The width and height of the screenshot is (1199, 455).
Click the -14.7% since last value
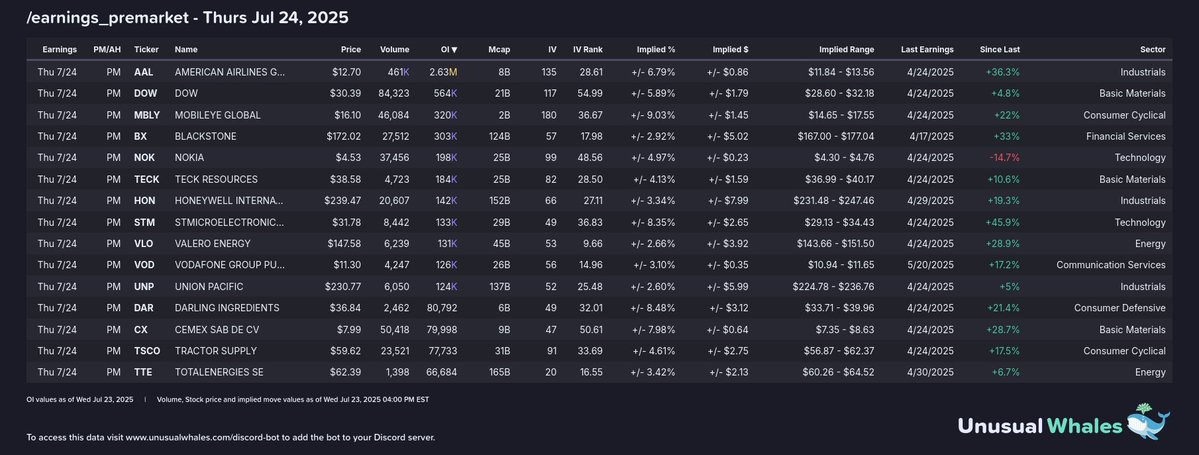click(1005, 158)
